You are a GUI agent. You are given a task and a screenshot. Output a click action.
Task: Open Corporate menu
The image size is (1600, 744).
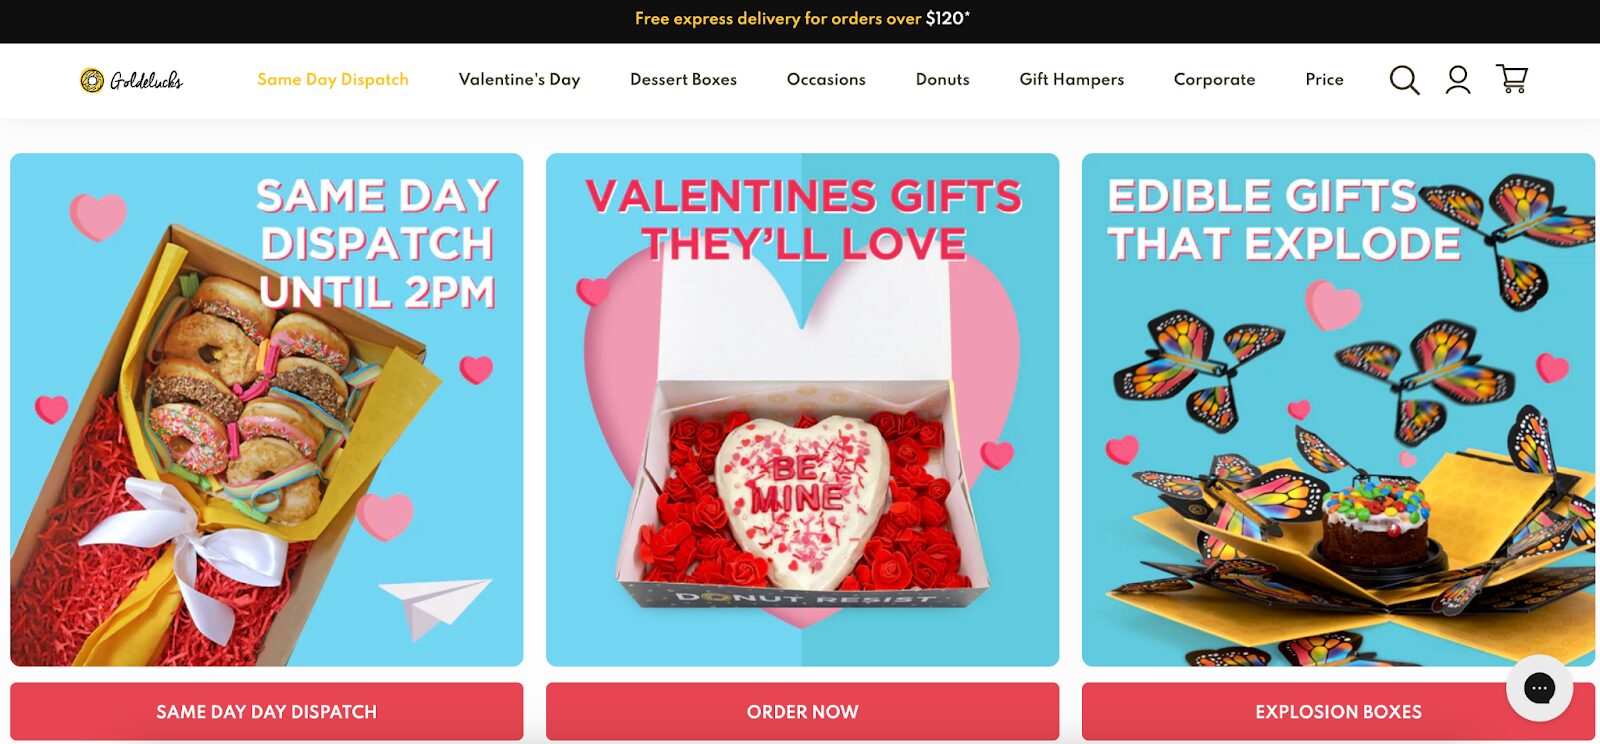tap(1214, 79)
